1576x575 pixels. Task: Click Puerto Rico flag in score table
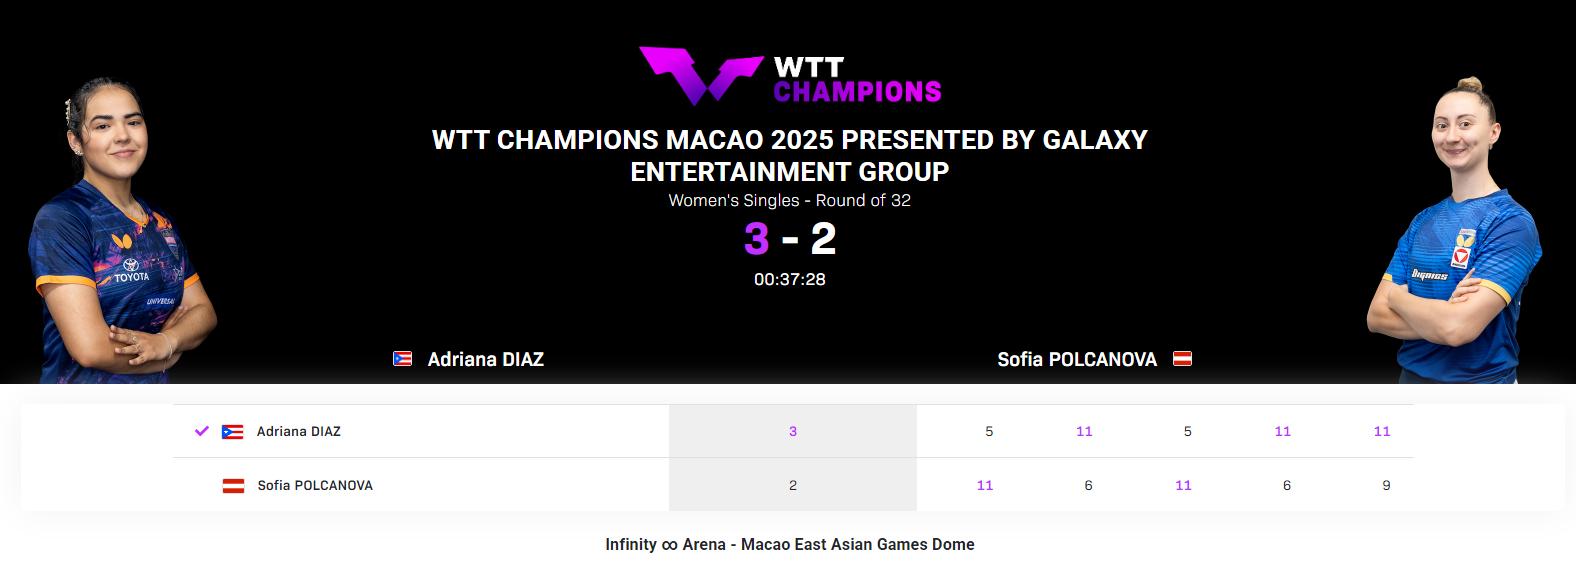point(233,432)
